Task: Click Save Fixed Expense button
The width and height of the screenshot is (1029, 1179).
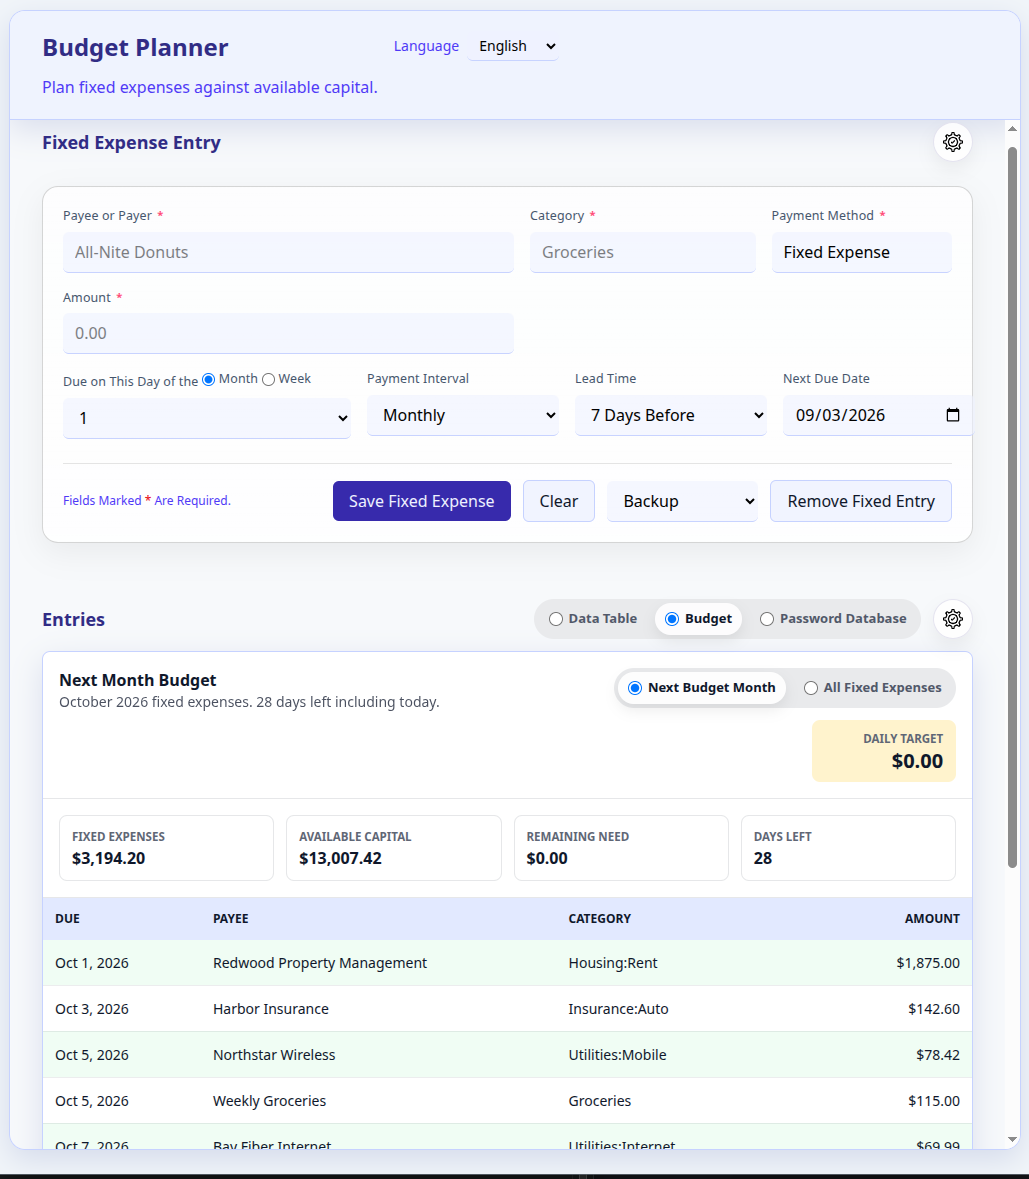Action: (422, 501)
